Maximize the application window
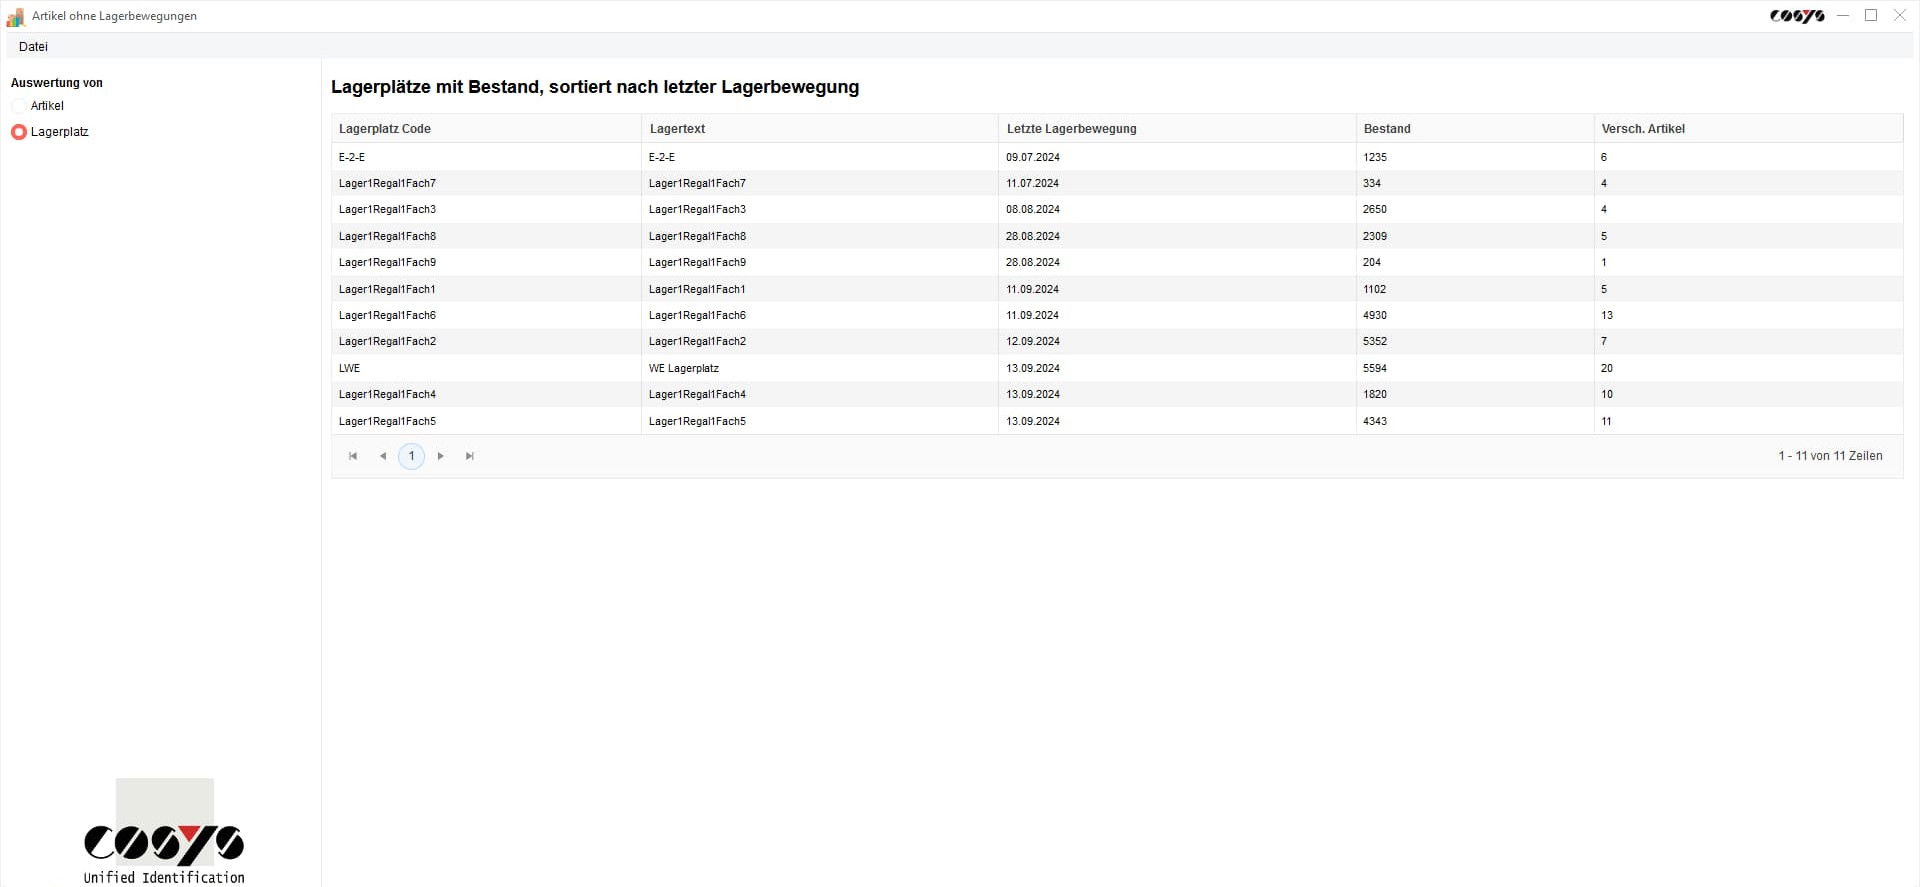 tap(1871, 16)
